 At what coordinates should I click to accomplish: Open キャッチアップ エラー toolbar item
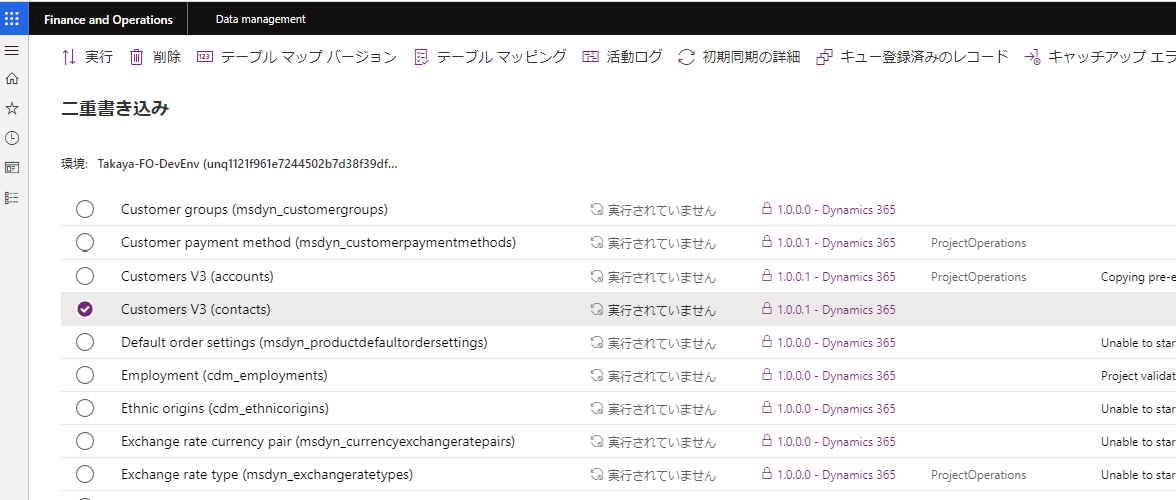click(x=1100, y=57)
